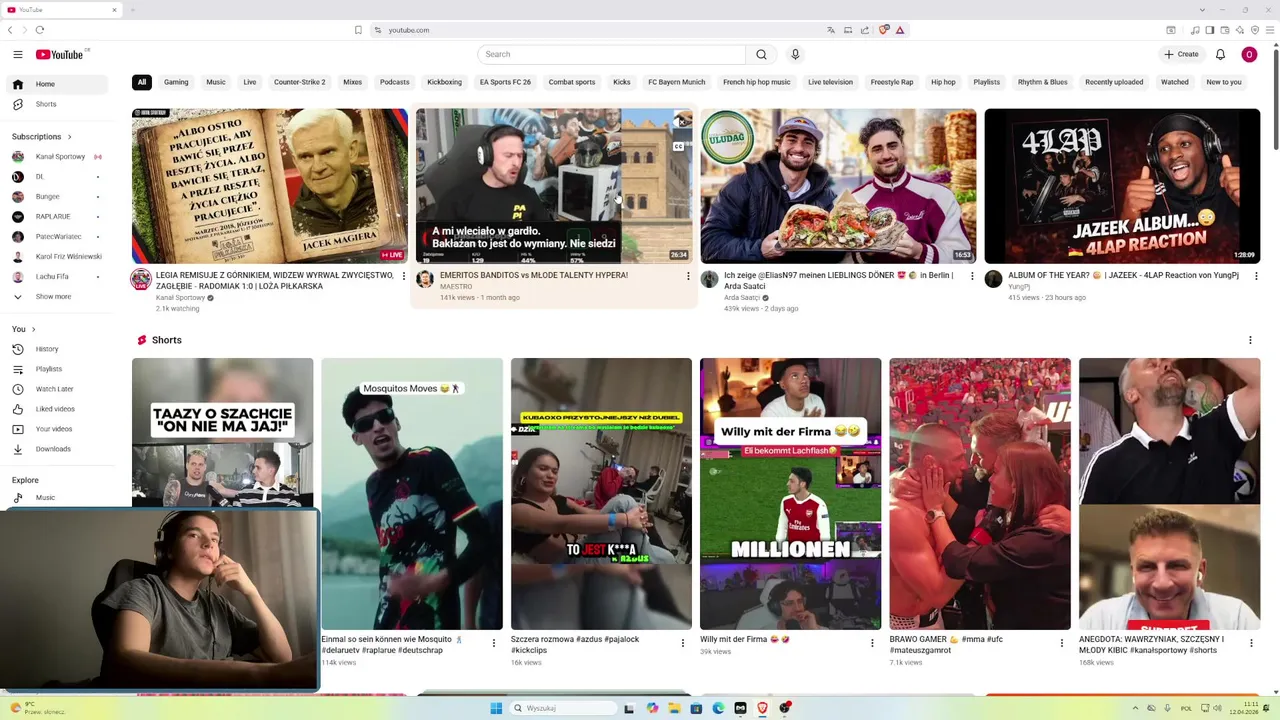This screenshot has height=720, width=1280.
Task: Open the Windows Start menu
Action: 496,708
